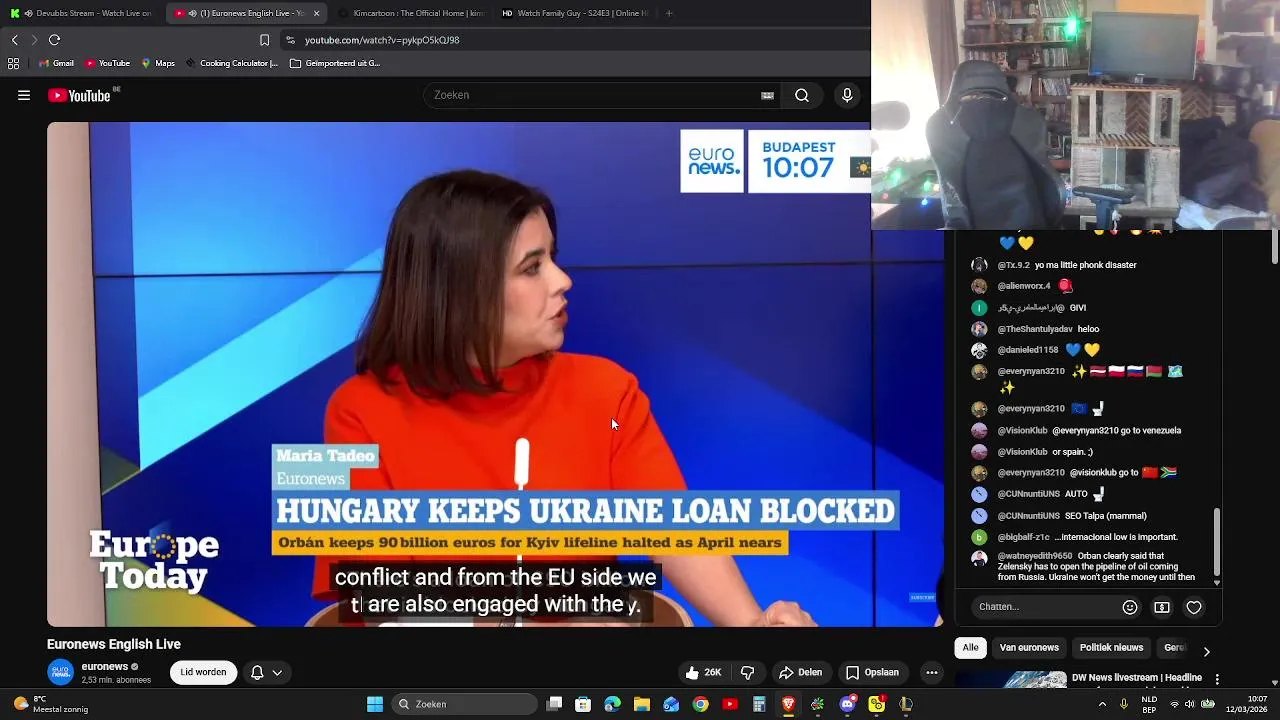Viewport: 1280px width, 720px height.
Task: Open the NLD language input switcher
Action: (x=1149, y=704)
